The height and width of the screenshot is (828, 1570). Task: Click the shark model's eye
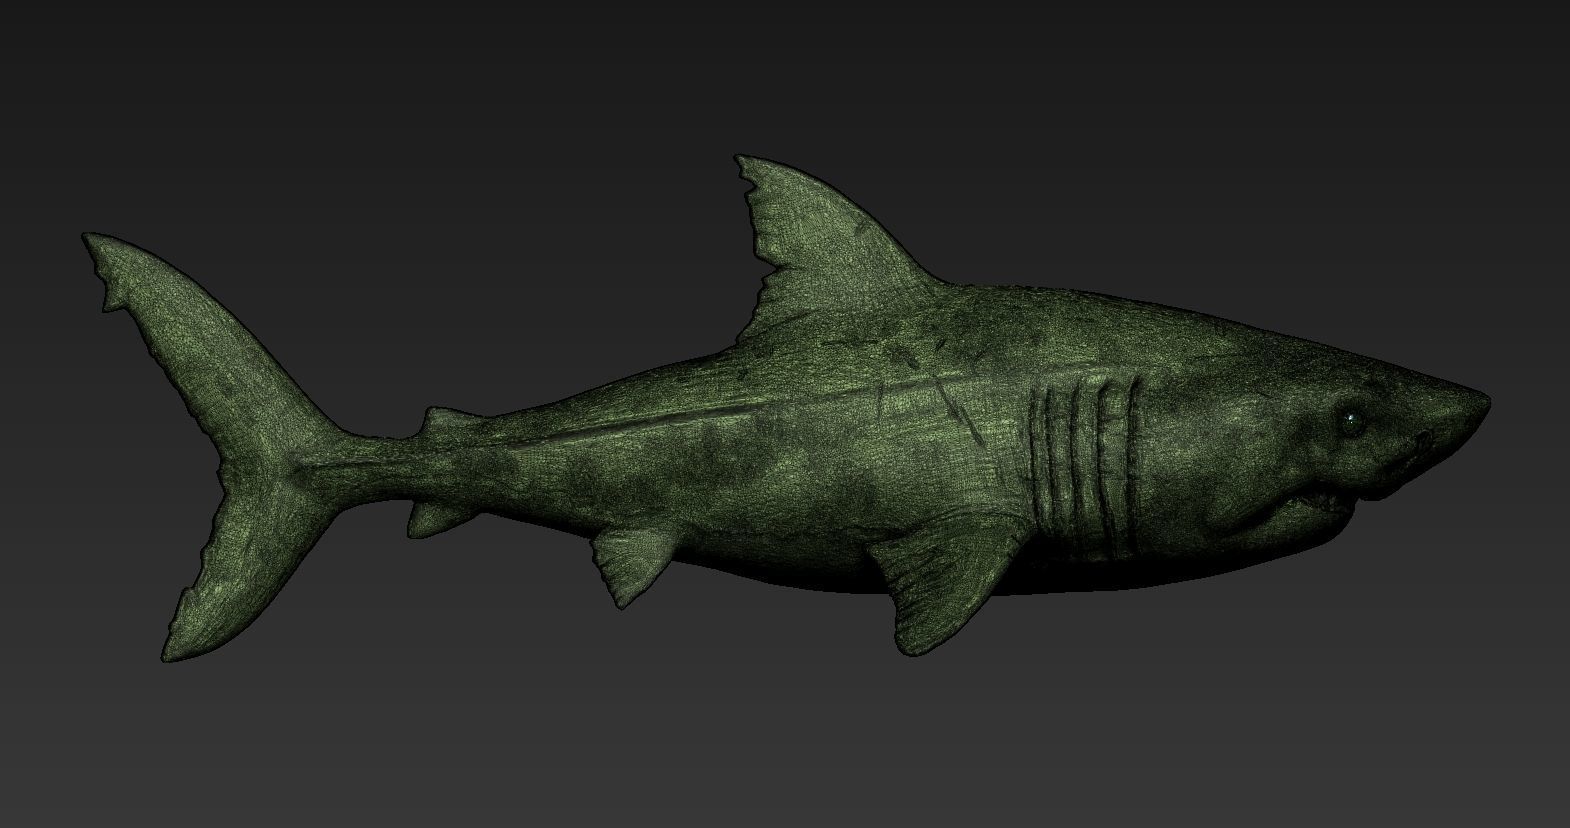(x=1352, y=423)
